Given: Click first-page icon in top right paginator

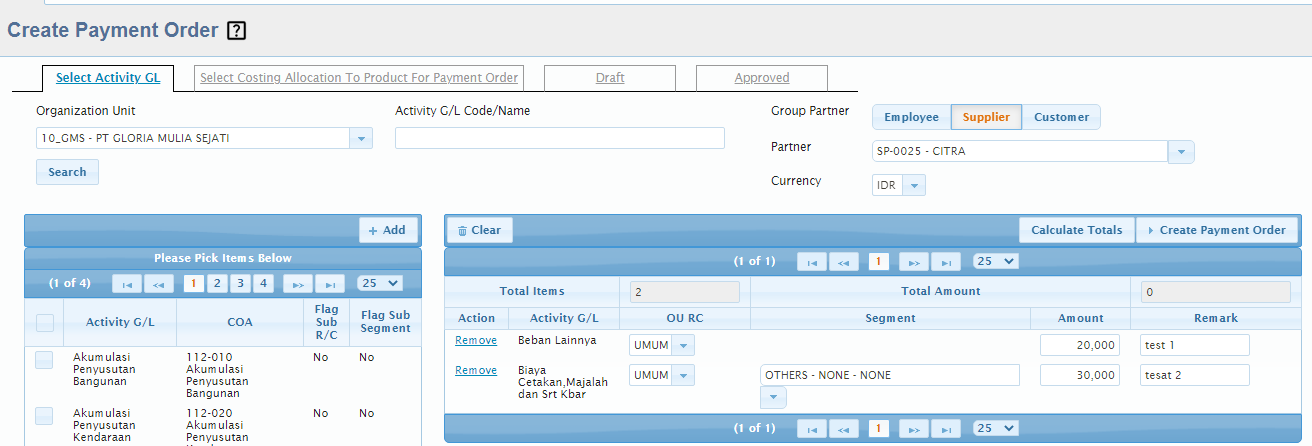Looking at the screenshot, I should tap(811, 262).
